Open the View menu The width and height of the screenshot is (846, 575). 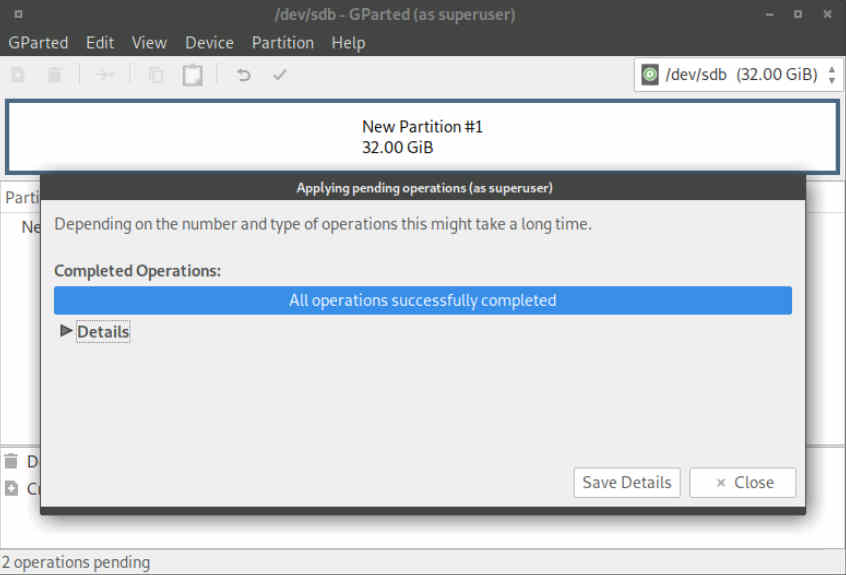149,43
